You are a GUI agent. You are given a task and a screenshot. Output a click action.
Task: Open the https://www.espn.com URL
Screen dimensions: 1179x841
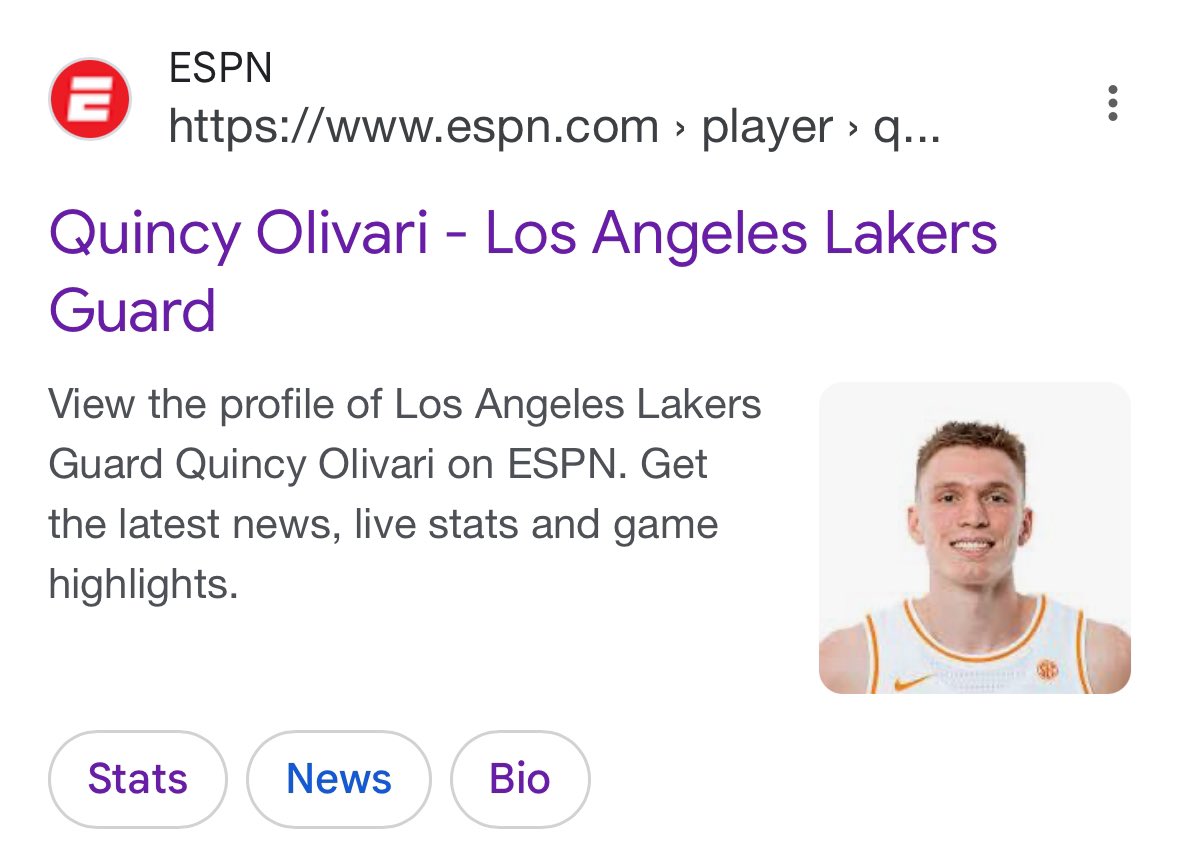[x=413, y=127]
